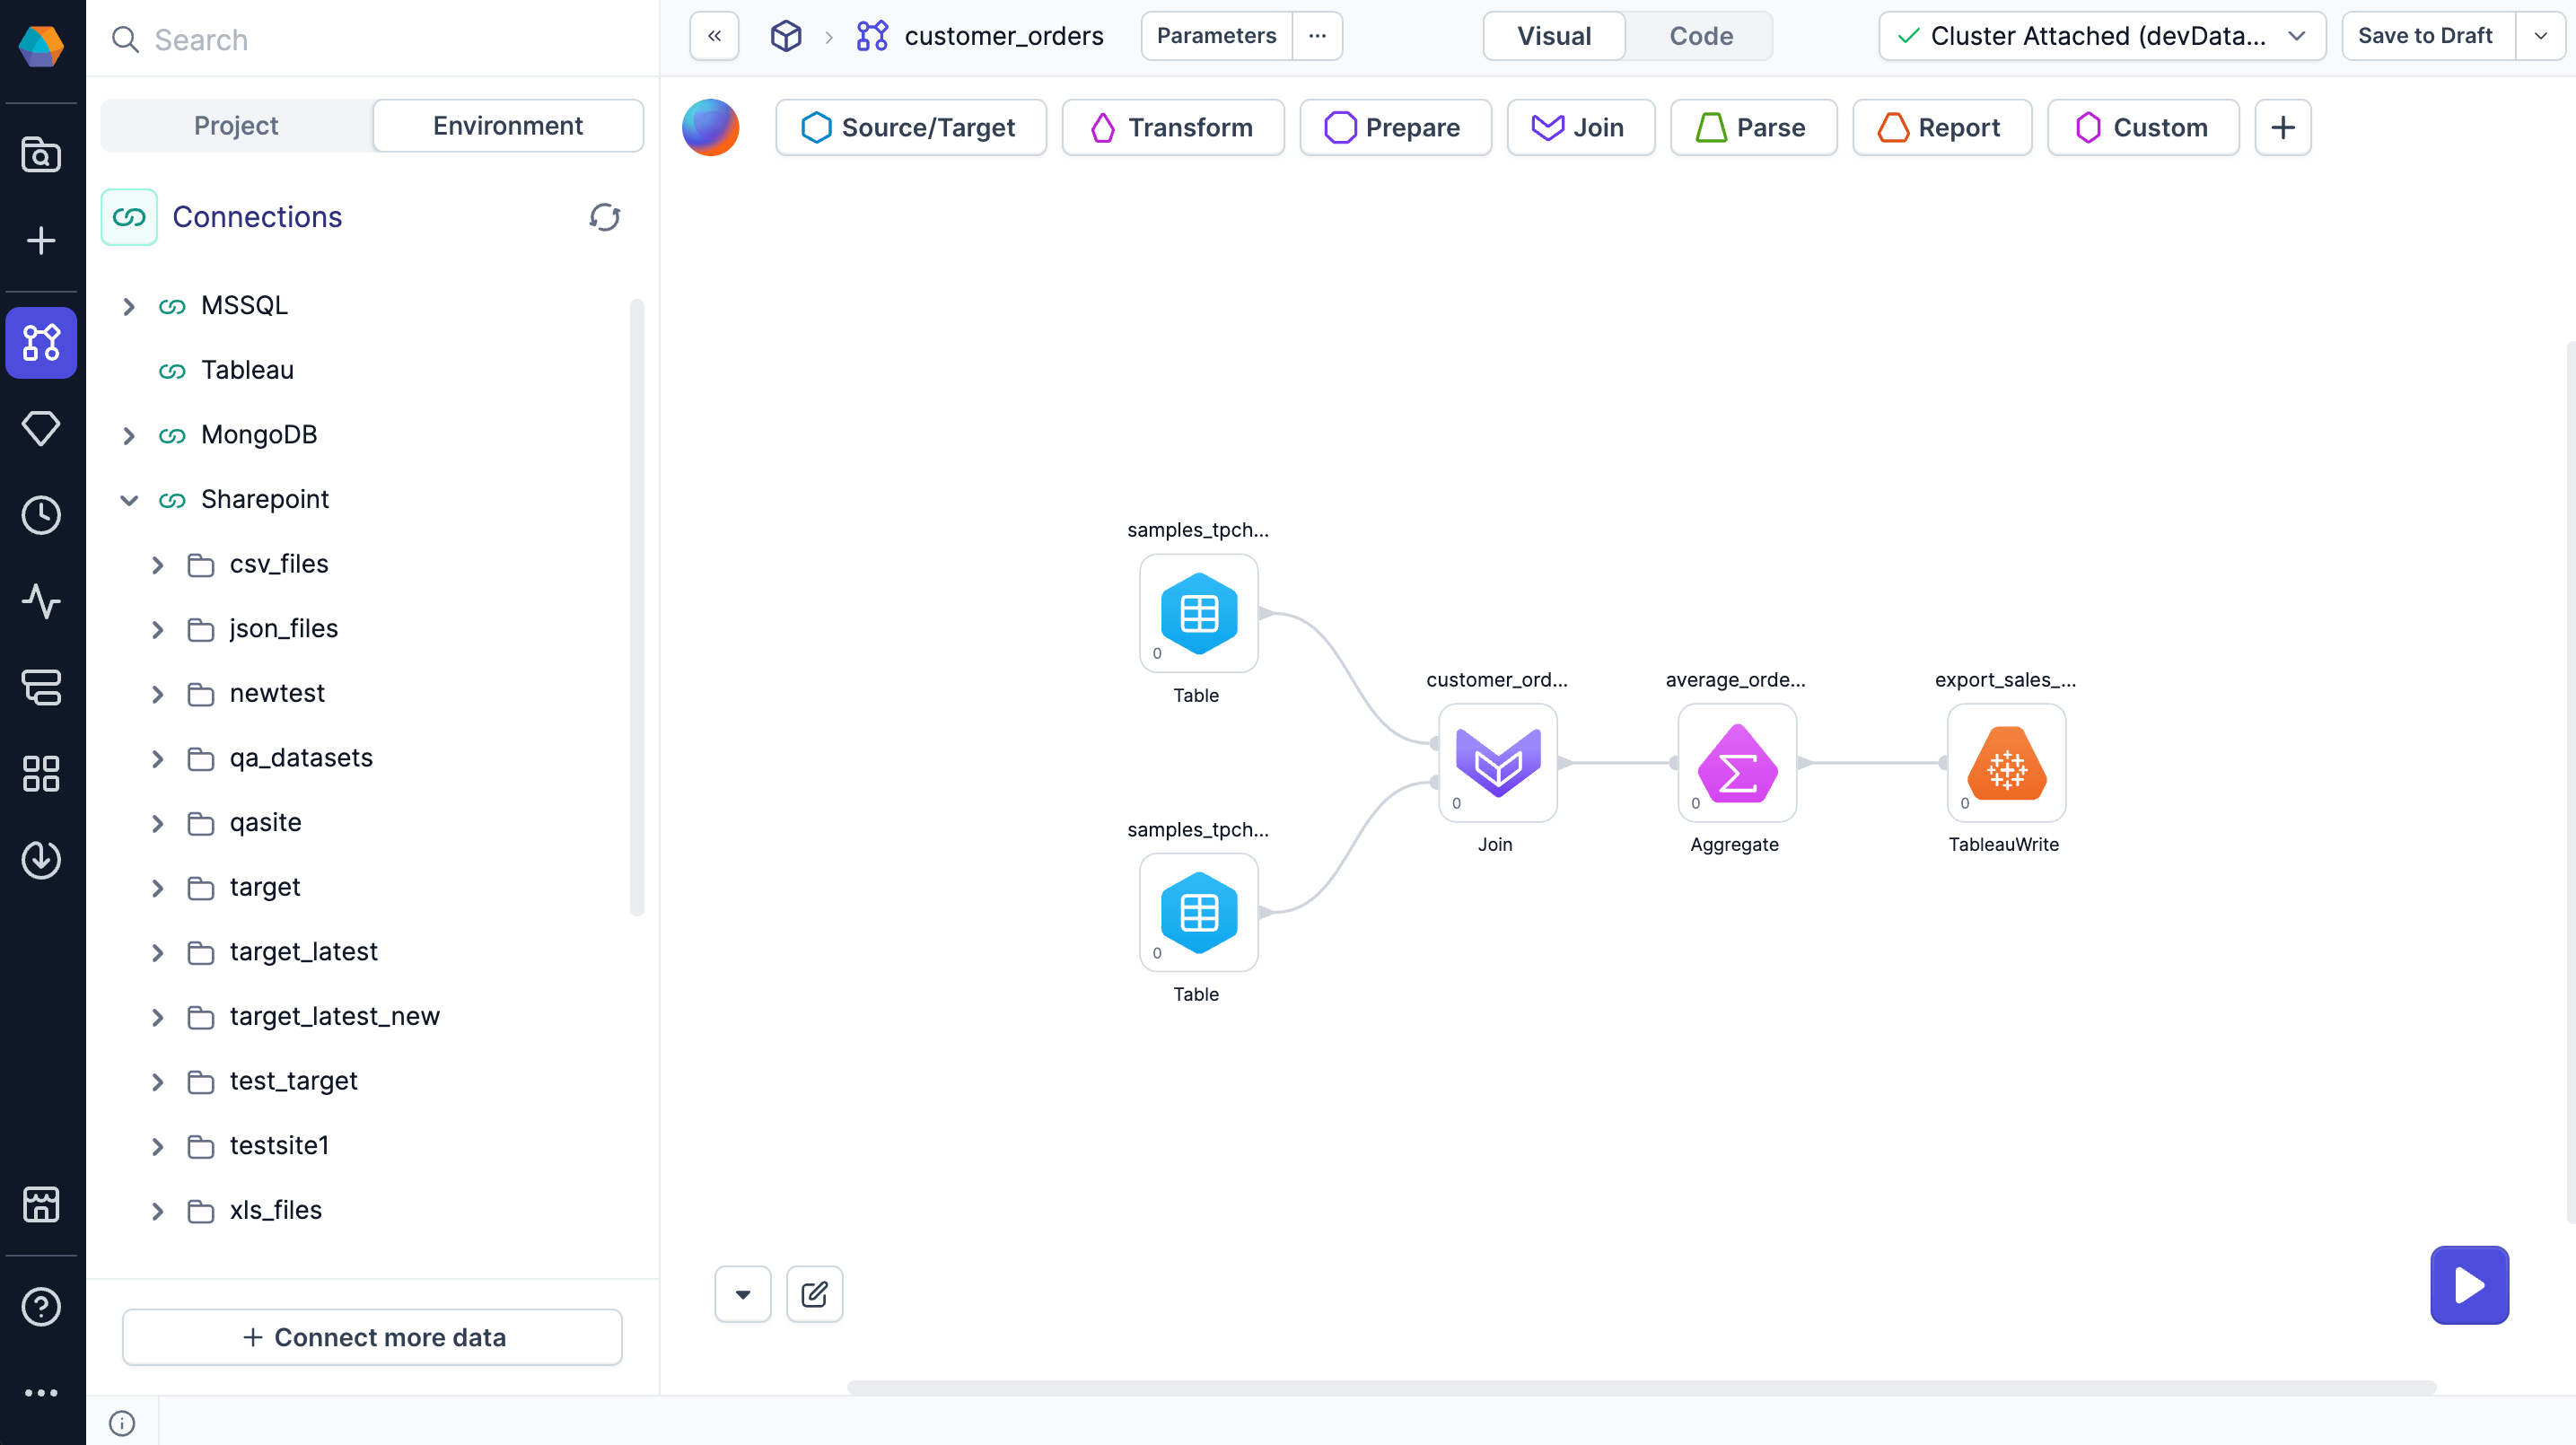The image size is (2576, 1445).
Task: Open the Custom gem menu
Action: tap(2143, 127)
